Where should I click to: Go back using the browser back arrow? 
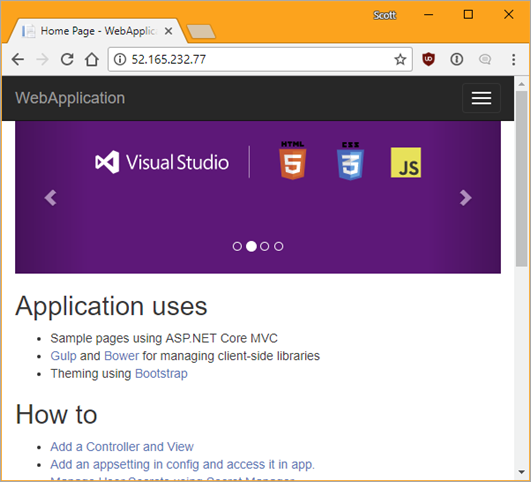click(x=18, y=59)
